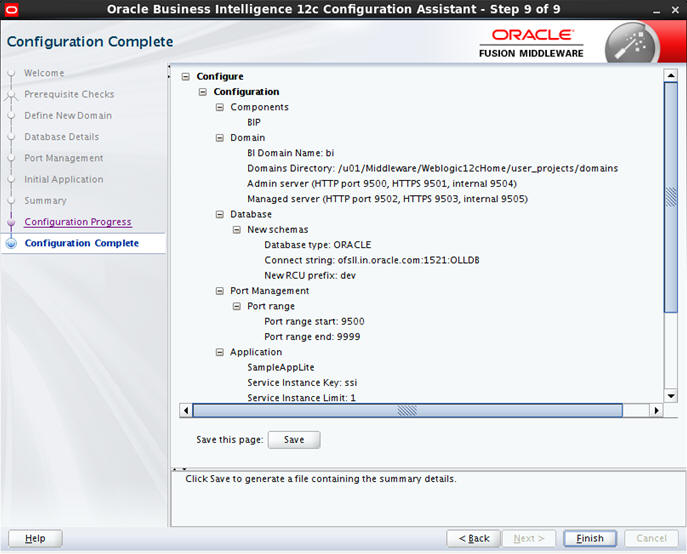Select the Domains Directory row
Image resolution: width=687 pixels, height=554 pixels.
coord(432,168)
